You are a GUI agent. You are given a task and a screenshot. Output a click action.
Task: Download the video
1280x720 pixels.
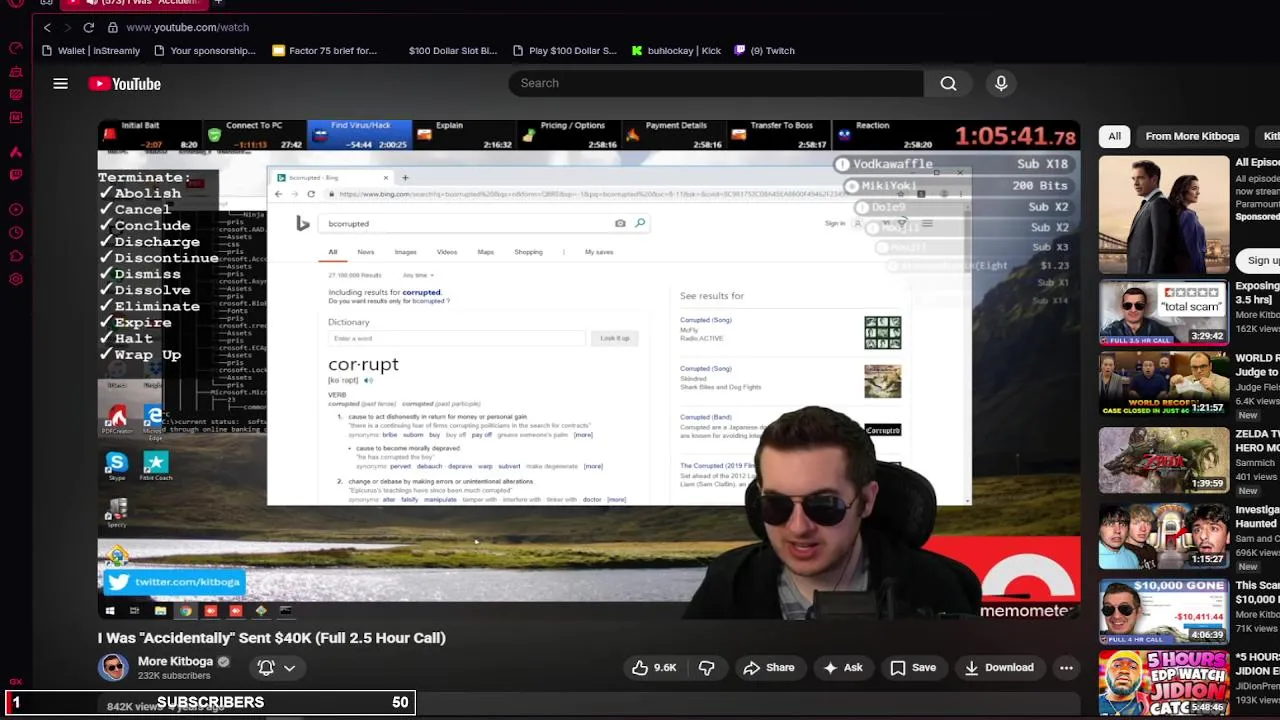click(x=998, y=668)
